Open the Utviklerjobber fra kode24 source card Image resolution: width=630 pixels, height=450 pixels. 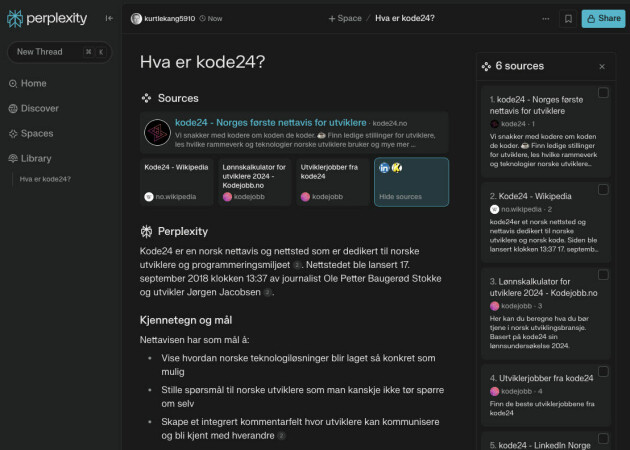pyautogui.click(x=333, y=182)
